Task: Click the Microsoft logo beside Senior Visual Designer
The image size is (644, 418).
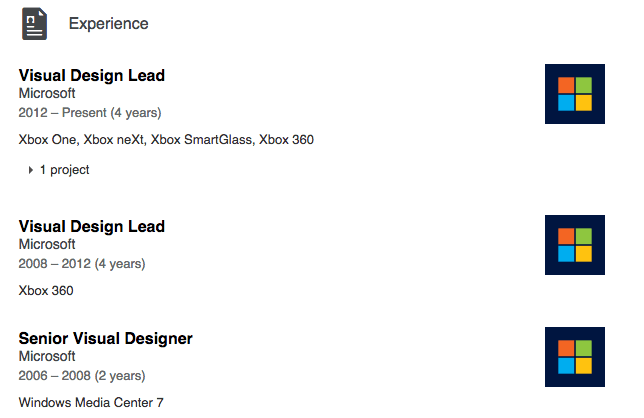Action: tap(575, 357)
